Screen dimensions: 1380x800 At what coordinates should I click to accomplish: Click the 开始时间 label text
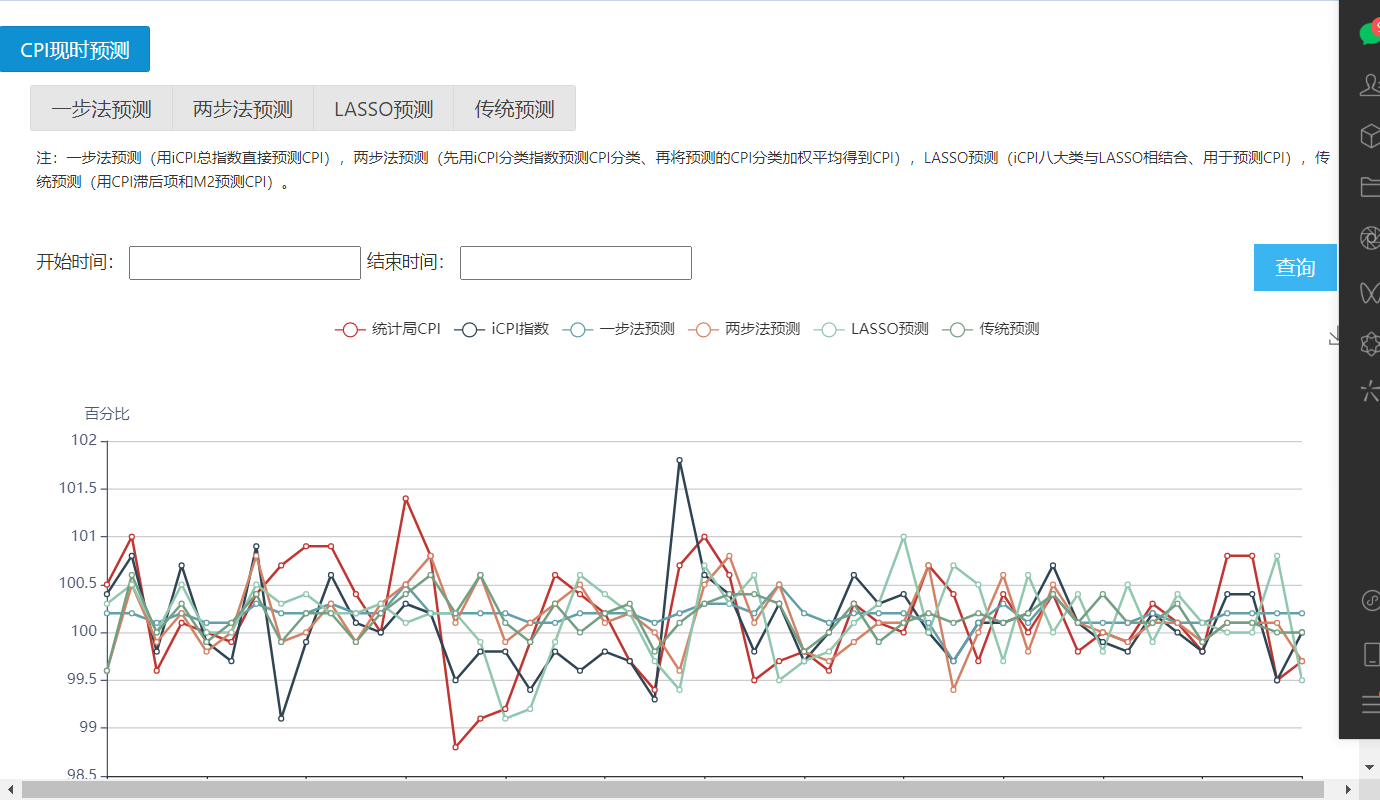pos(75,262)
